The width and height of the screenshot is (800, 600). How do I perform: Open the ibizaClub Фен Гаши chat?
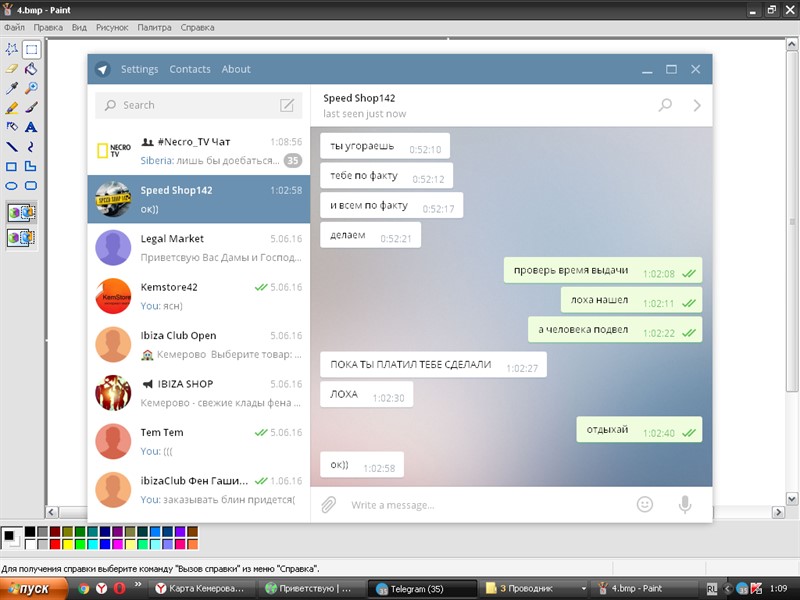[198, 490]
